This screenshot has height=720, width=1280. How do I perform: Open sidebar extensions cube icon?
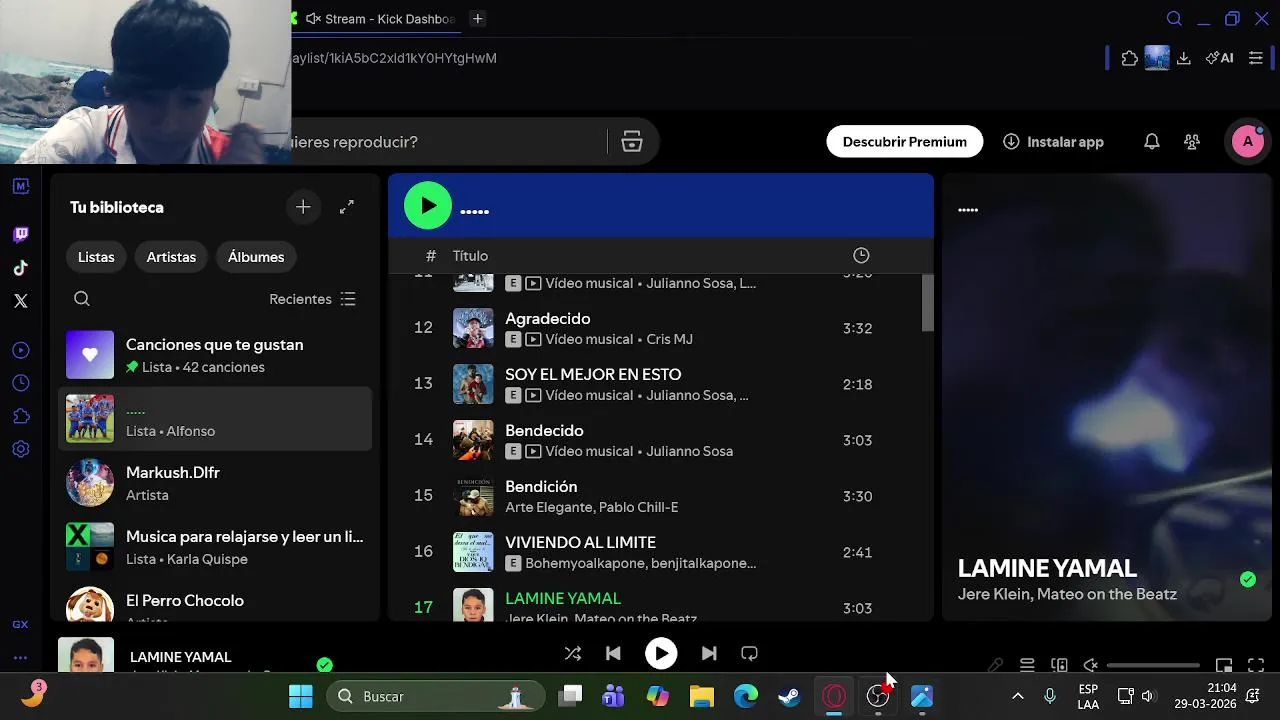(20, 416)
